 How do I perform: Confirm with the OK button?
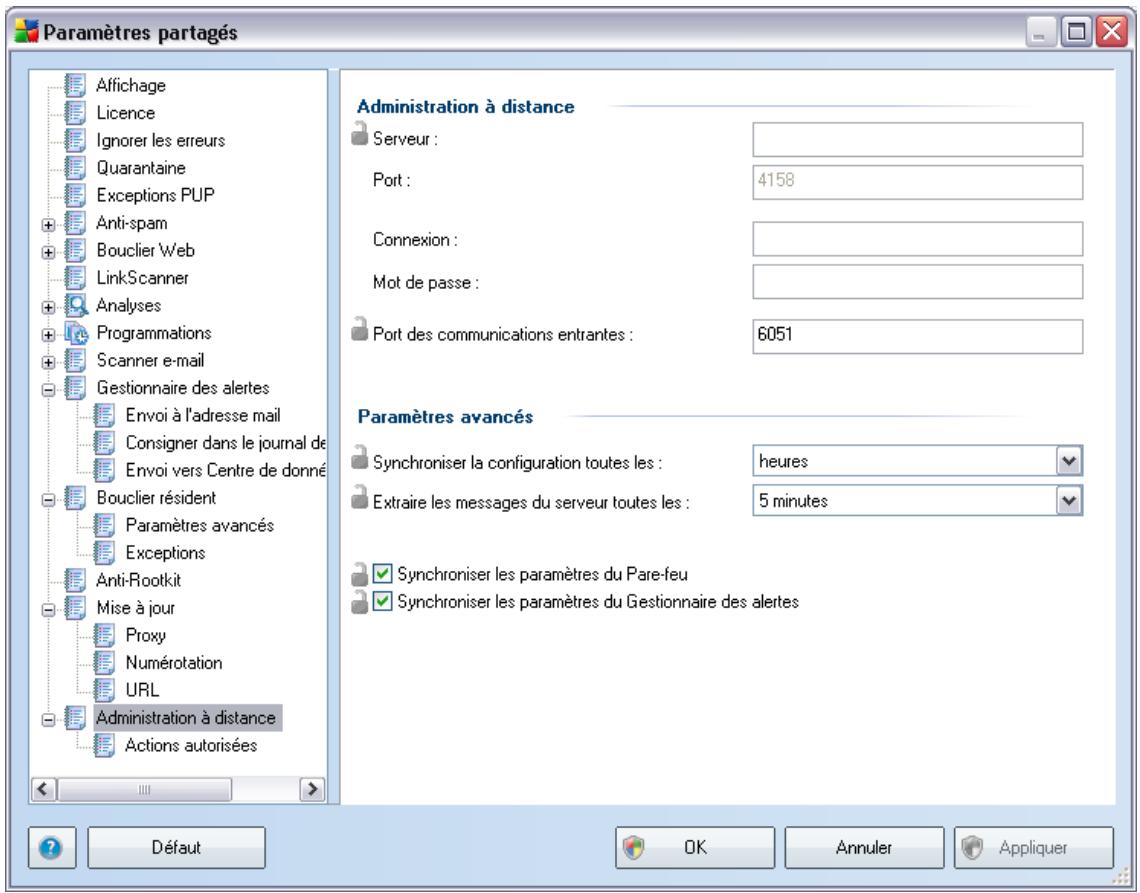click(695, 847)
